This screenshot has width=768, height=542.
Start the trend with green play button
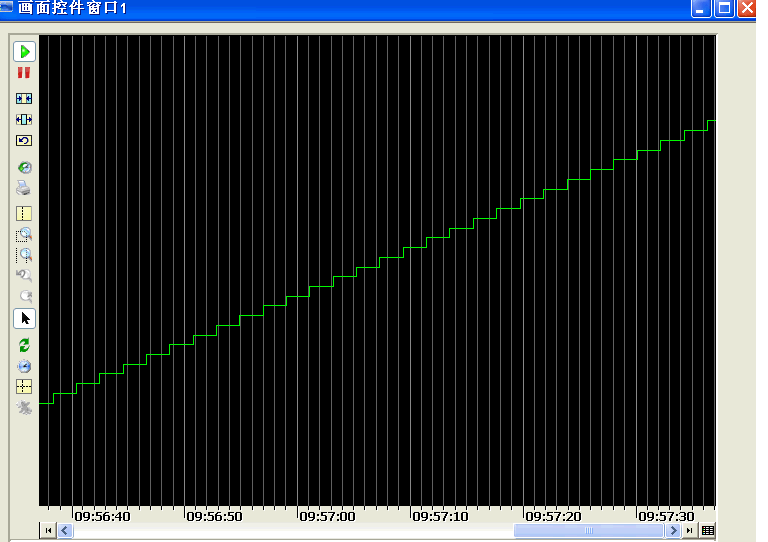coord(24,51)
